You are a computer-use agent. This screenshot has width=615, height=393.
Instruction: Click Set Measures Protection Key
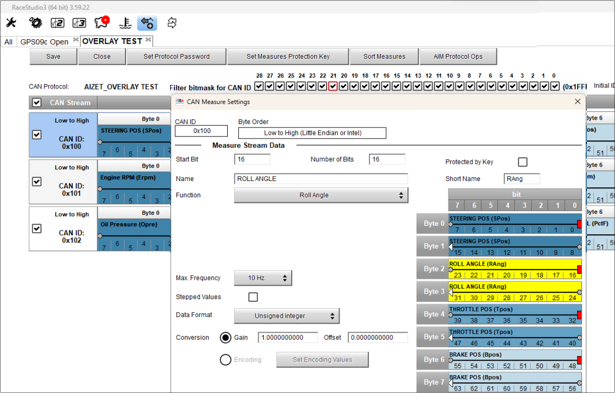point(288,56)
